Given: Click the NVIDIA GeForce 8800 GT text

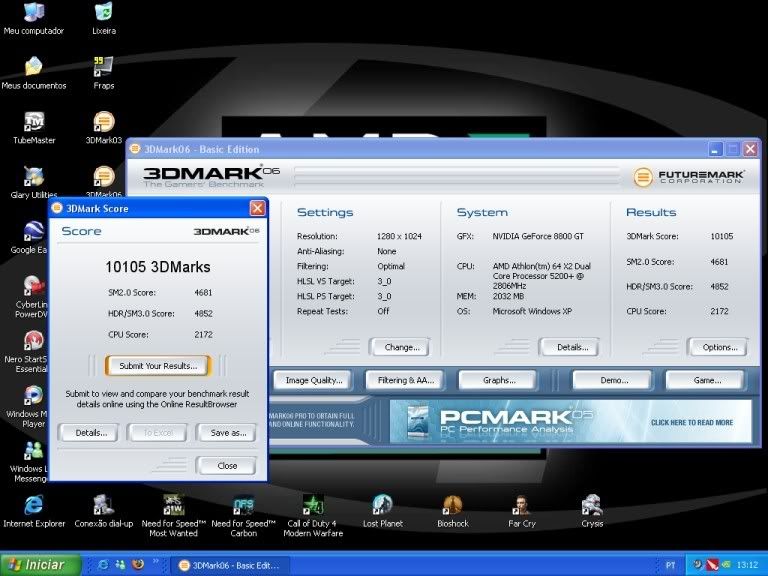Looking at the screenshot, I should click(x=538, y=236).
